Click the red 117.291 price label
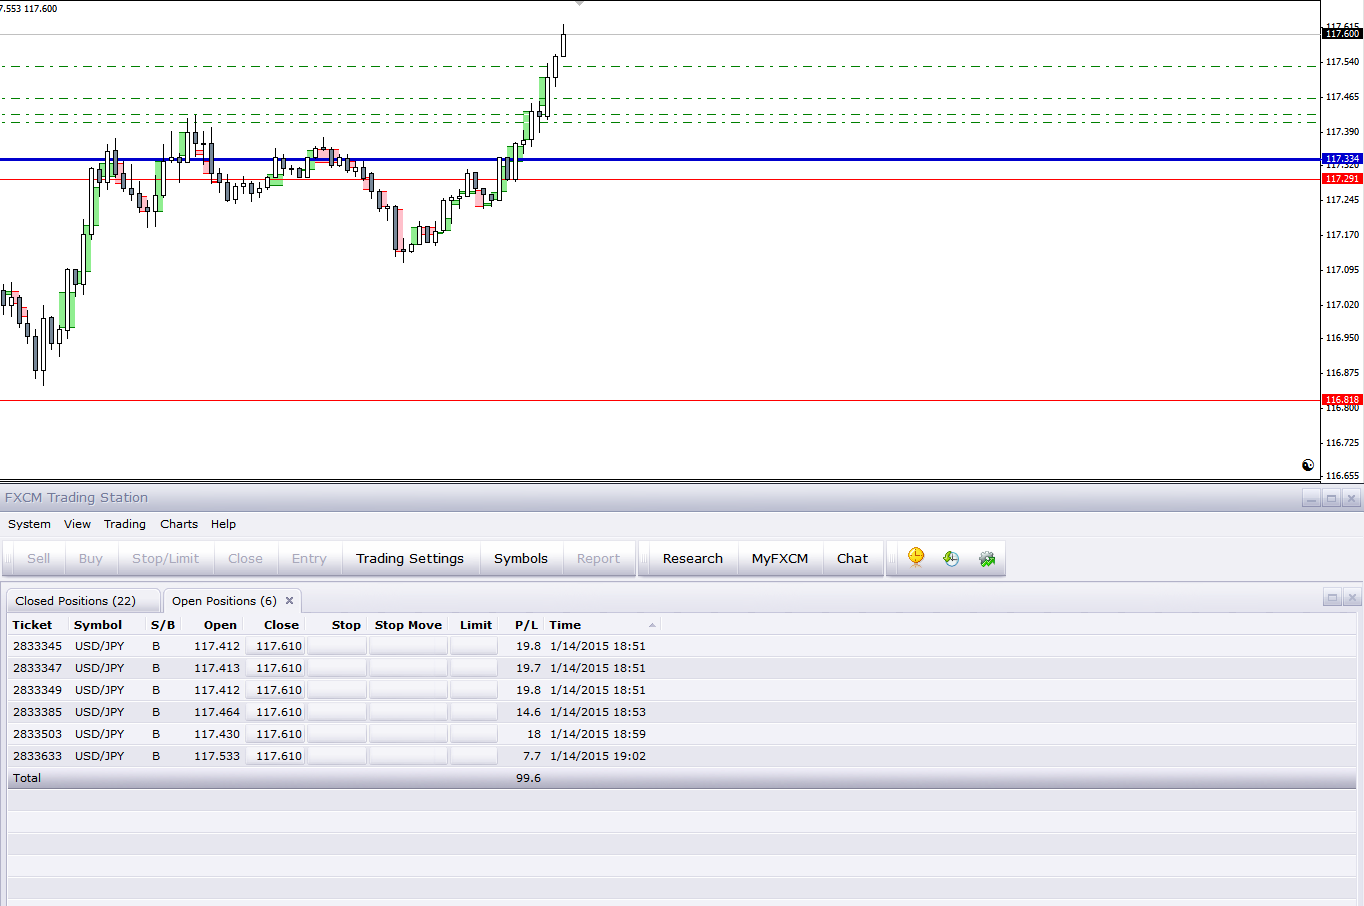Screen dimensions: 1364x906 tap(1342, 179)
